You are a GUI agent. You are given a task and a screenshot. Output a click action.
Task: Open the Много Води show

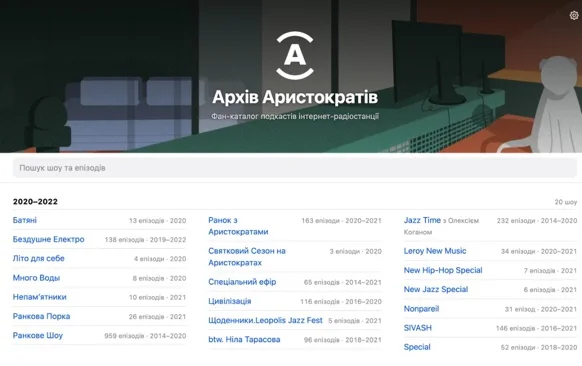tap(36, 278)
